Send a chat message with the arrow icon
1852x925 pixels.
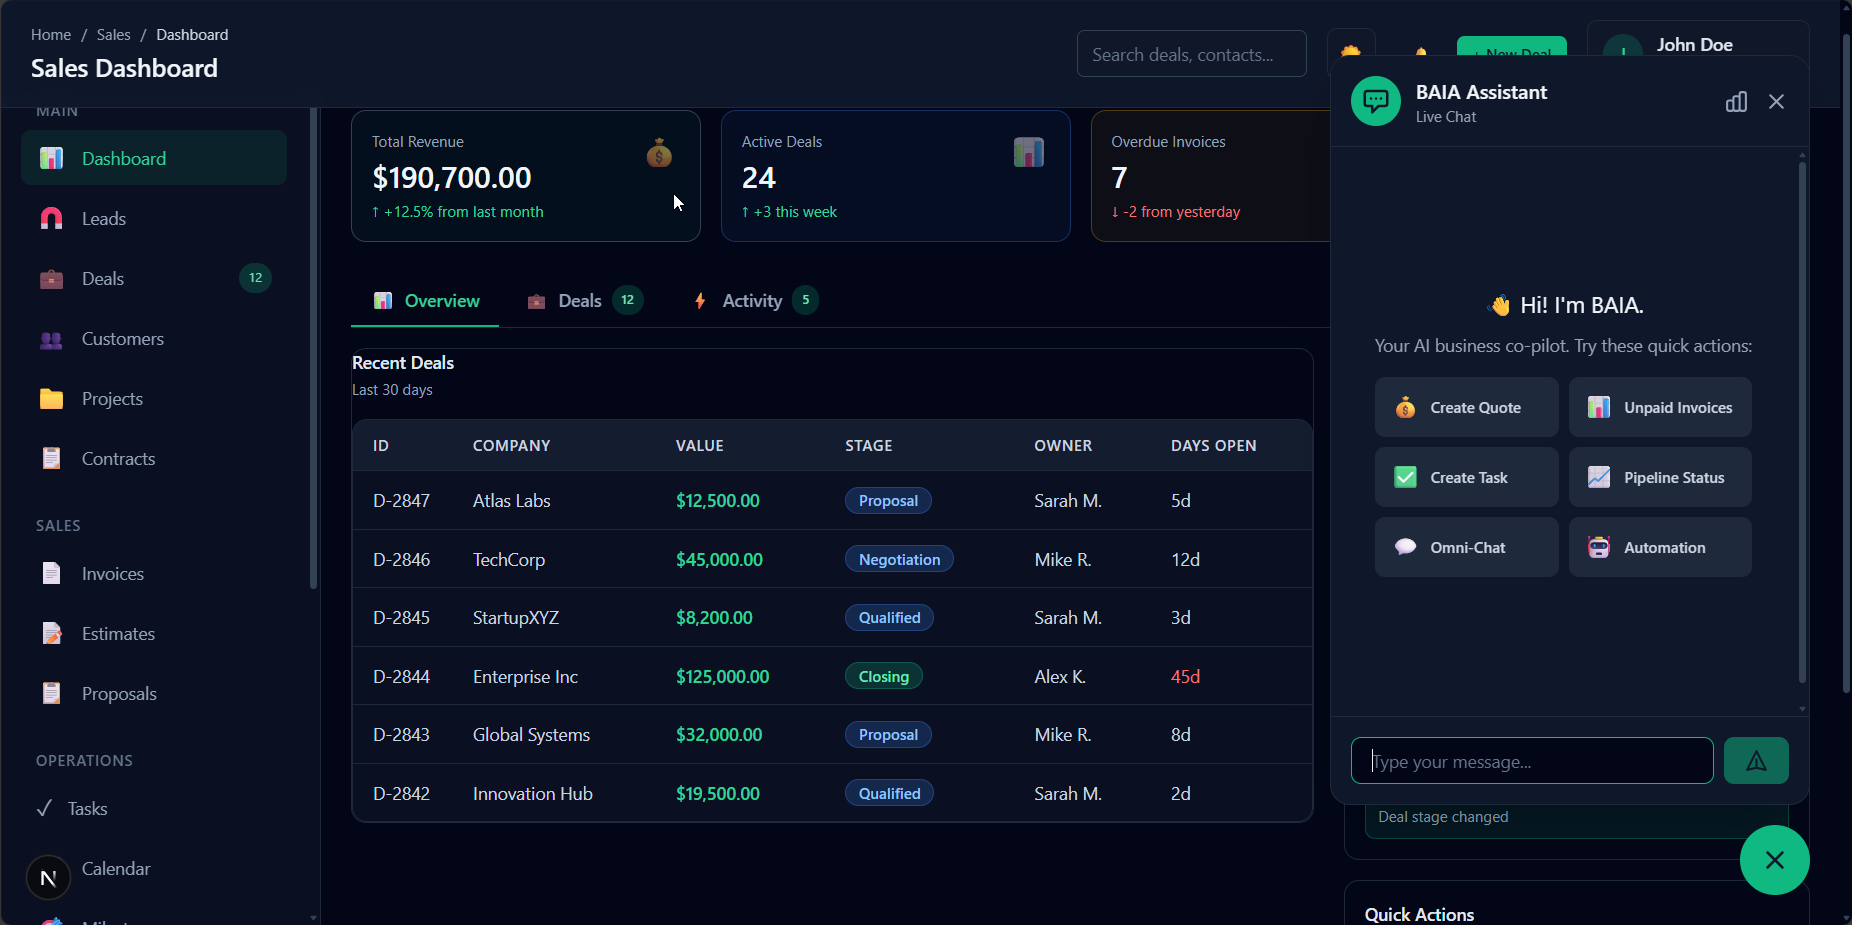tap(1756, 760)
